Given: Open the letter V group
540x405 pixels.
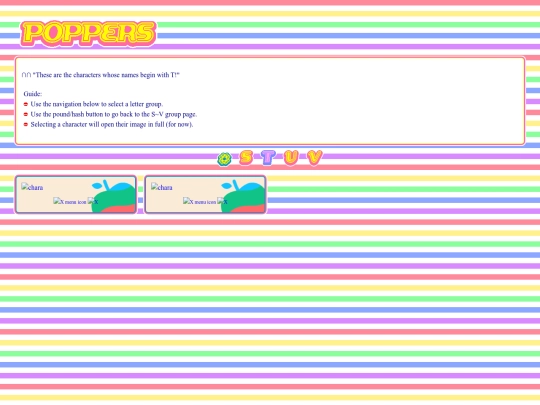Looking at the screenshot, I should click(314, 158).
